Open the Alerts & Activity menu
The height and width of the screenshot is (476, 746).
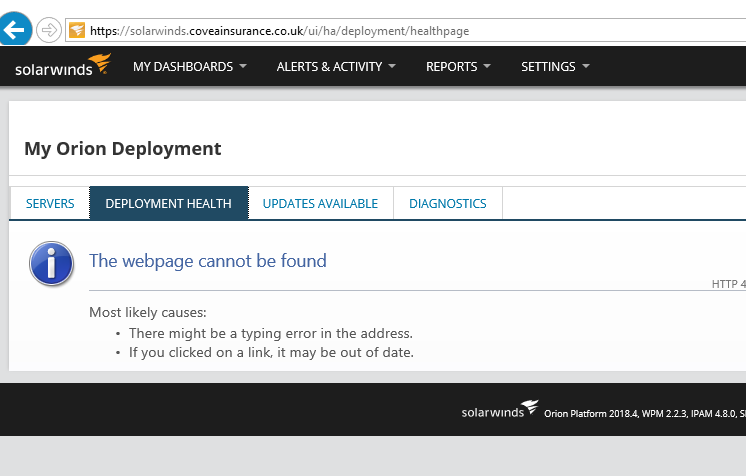[x=329, y=67]
